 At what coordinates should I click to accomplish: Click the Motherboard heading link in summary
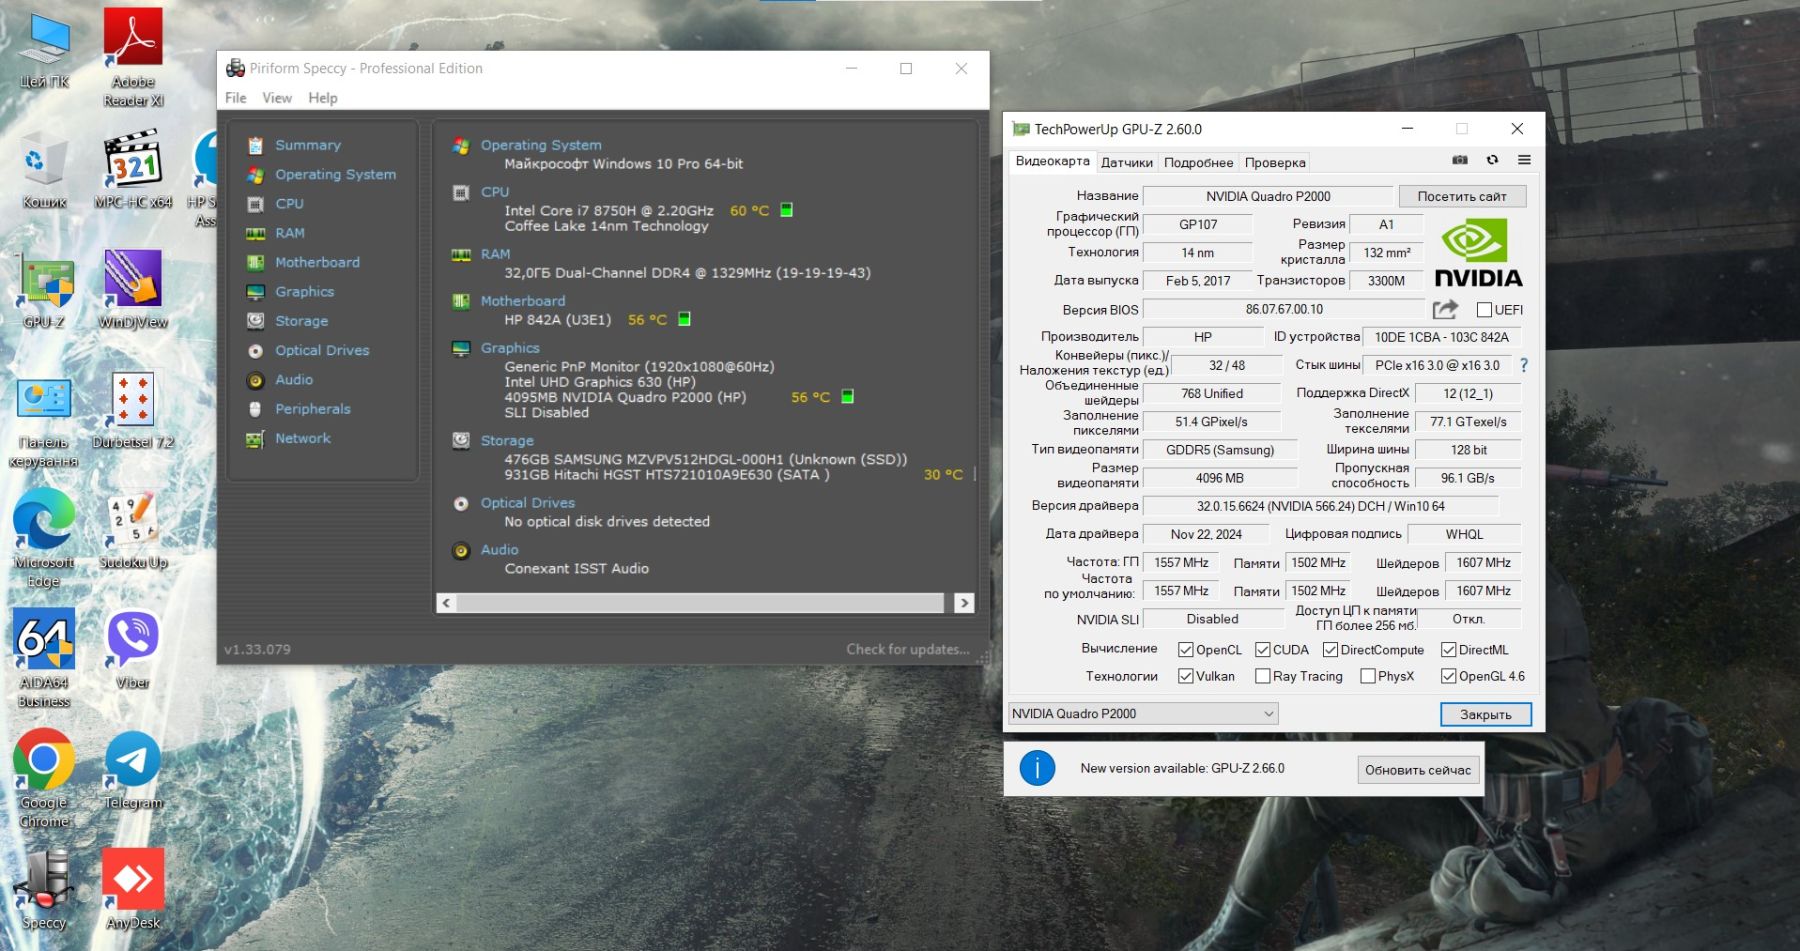click(523, 301)
